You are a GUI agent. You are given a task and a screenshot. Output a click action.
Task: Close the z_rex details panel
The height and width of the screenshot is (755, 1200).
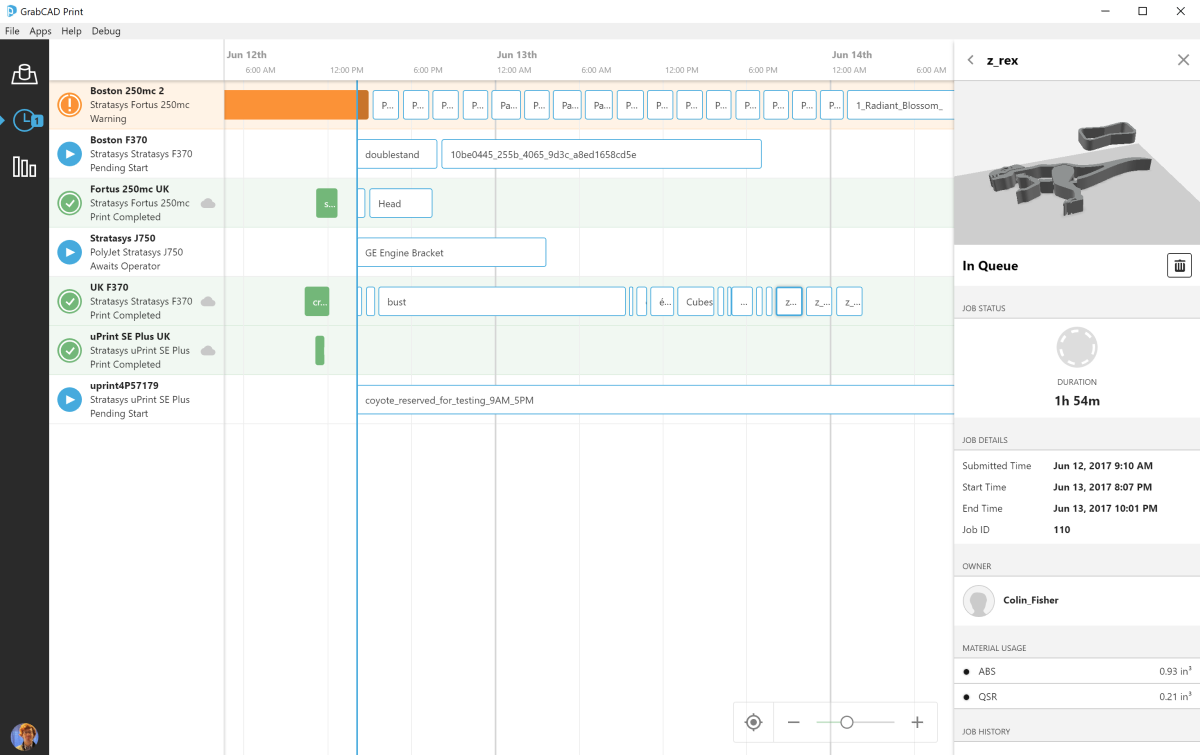point(1183,60)
